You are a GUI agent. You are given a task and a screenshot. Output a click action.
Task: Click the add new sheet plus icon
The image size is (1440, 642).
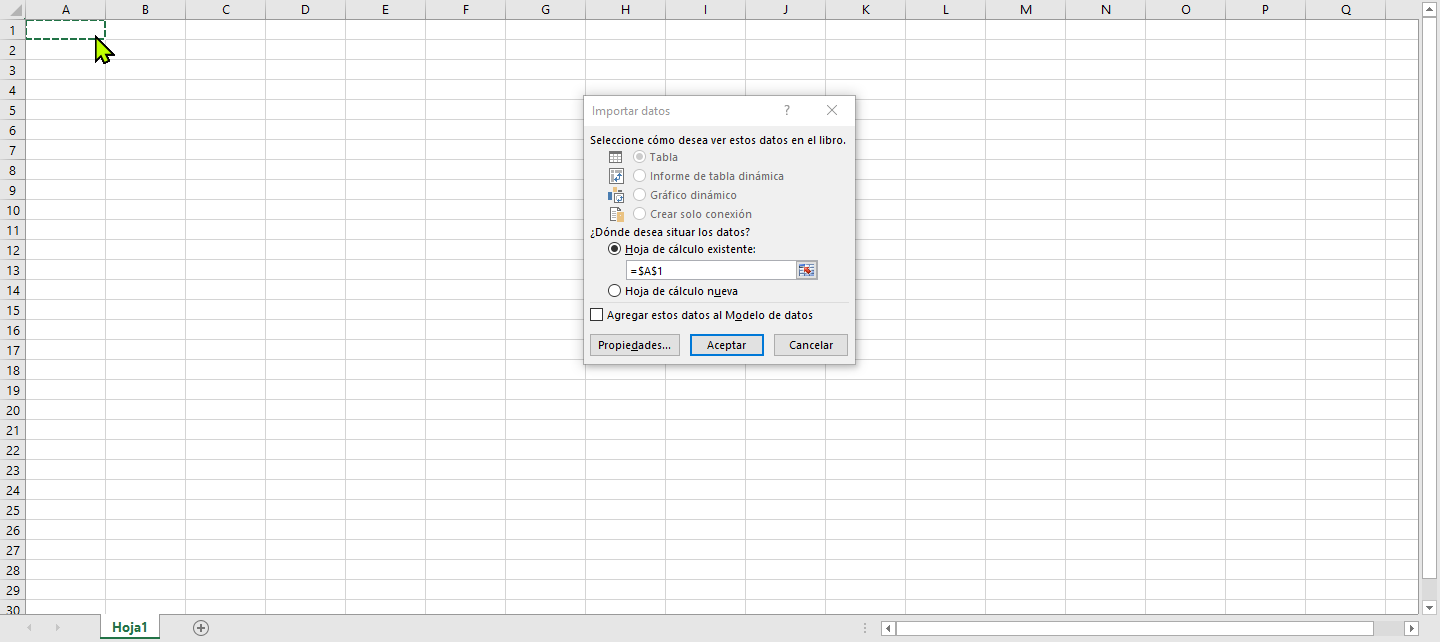pyautogui.click(x=201, y=628)
